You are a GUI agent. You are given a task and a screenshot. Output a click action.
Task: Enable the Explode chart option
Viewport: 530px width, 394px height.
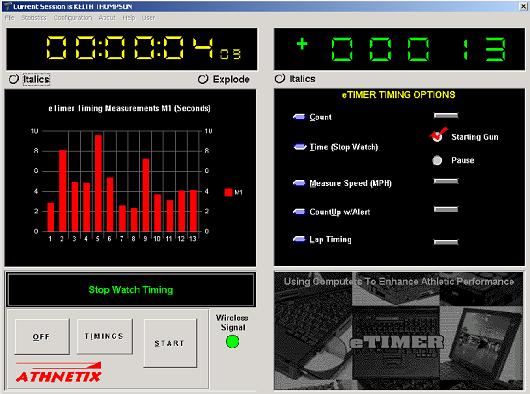coord(203,79)
